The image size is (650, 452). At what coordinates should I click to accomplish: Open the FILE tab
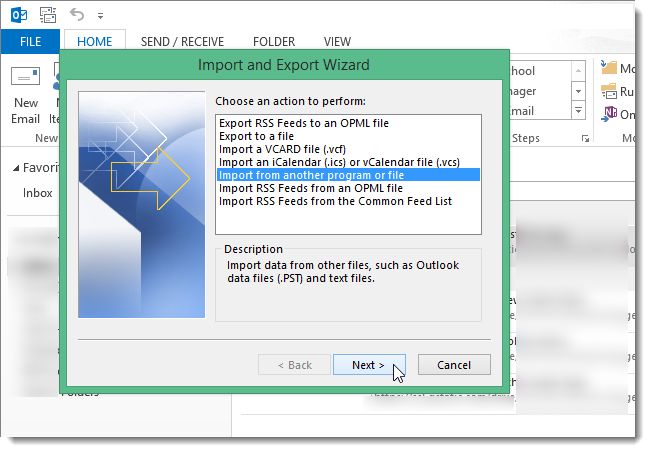pos(30,41)
